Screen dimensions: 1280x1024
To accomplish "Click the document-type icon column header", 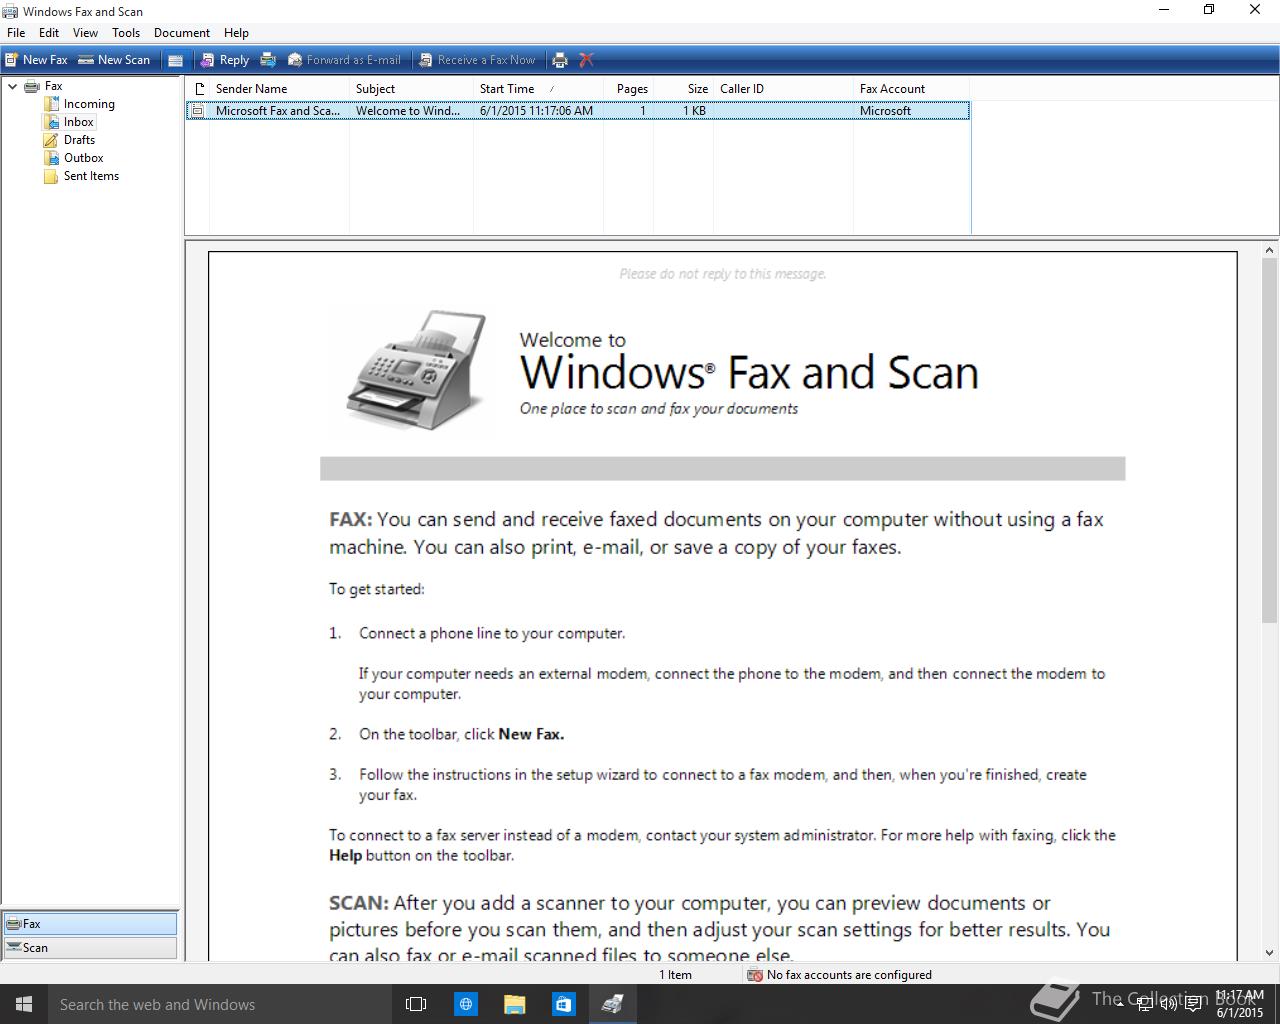I will 198,89.
